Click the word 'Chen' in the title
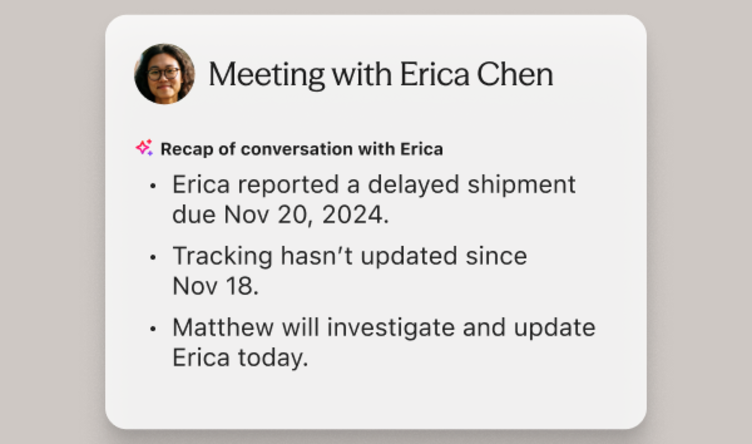This screenshot has height=444, width=752. pos(515,74)
